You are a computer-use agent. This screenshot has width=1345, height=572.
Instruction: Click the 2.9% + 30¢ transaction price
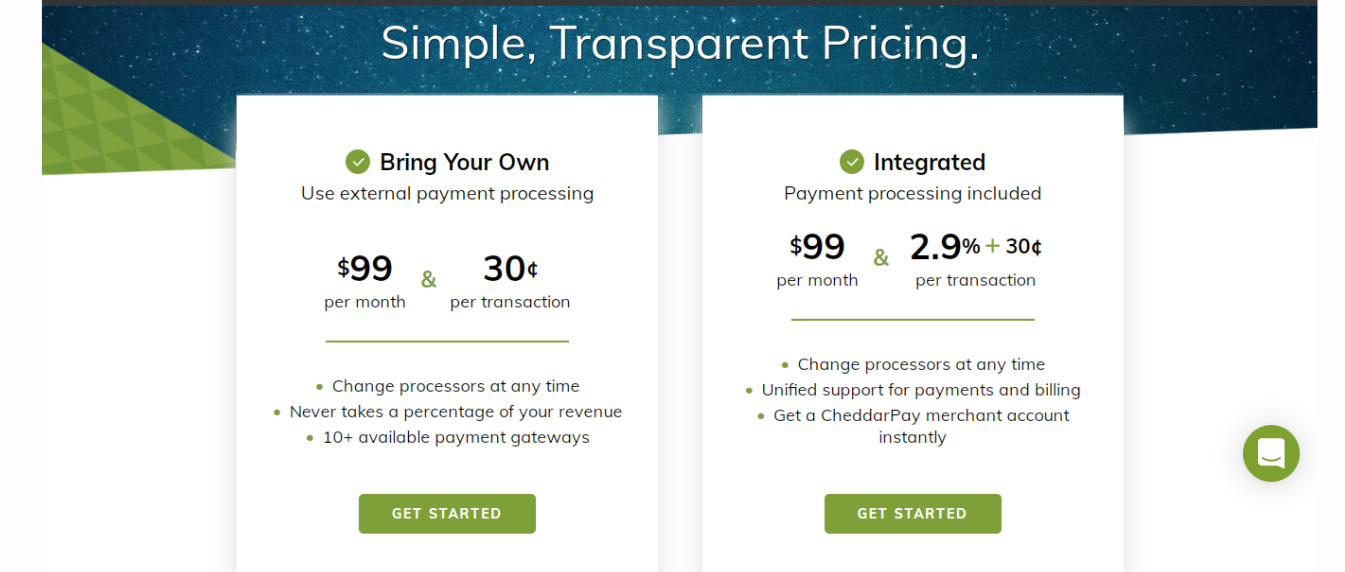(x=975, y=258)
